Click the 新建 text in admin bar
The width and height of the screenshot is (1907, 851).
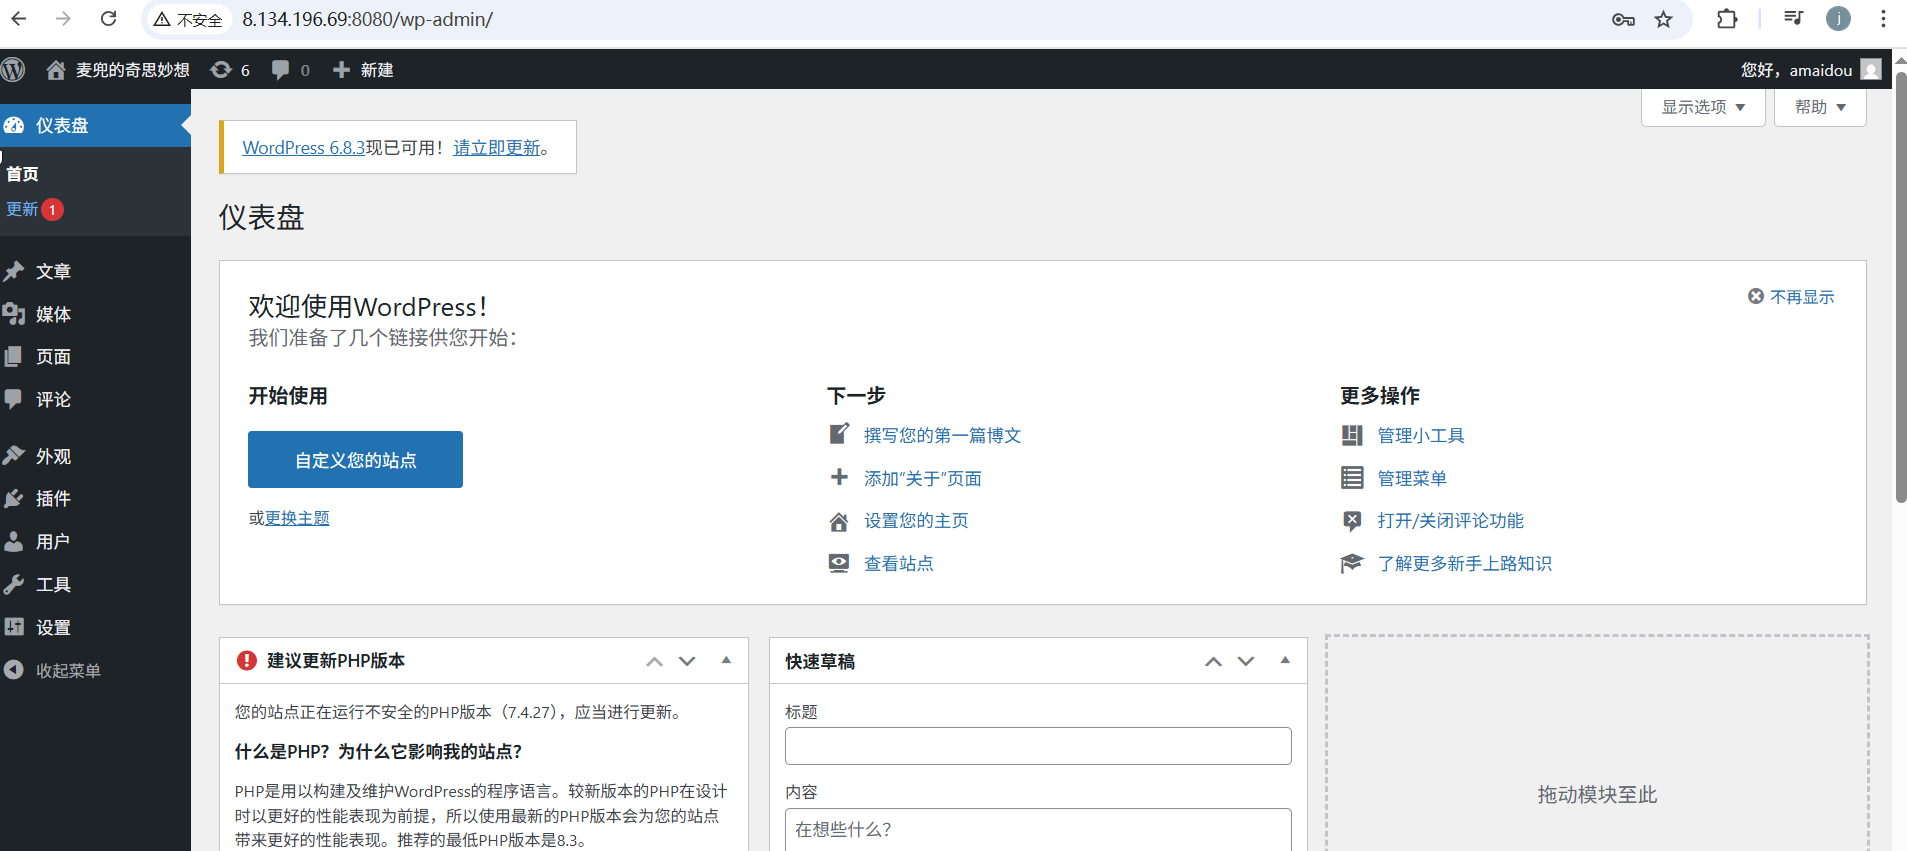pyautogui.click(x=377, y=70)
